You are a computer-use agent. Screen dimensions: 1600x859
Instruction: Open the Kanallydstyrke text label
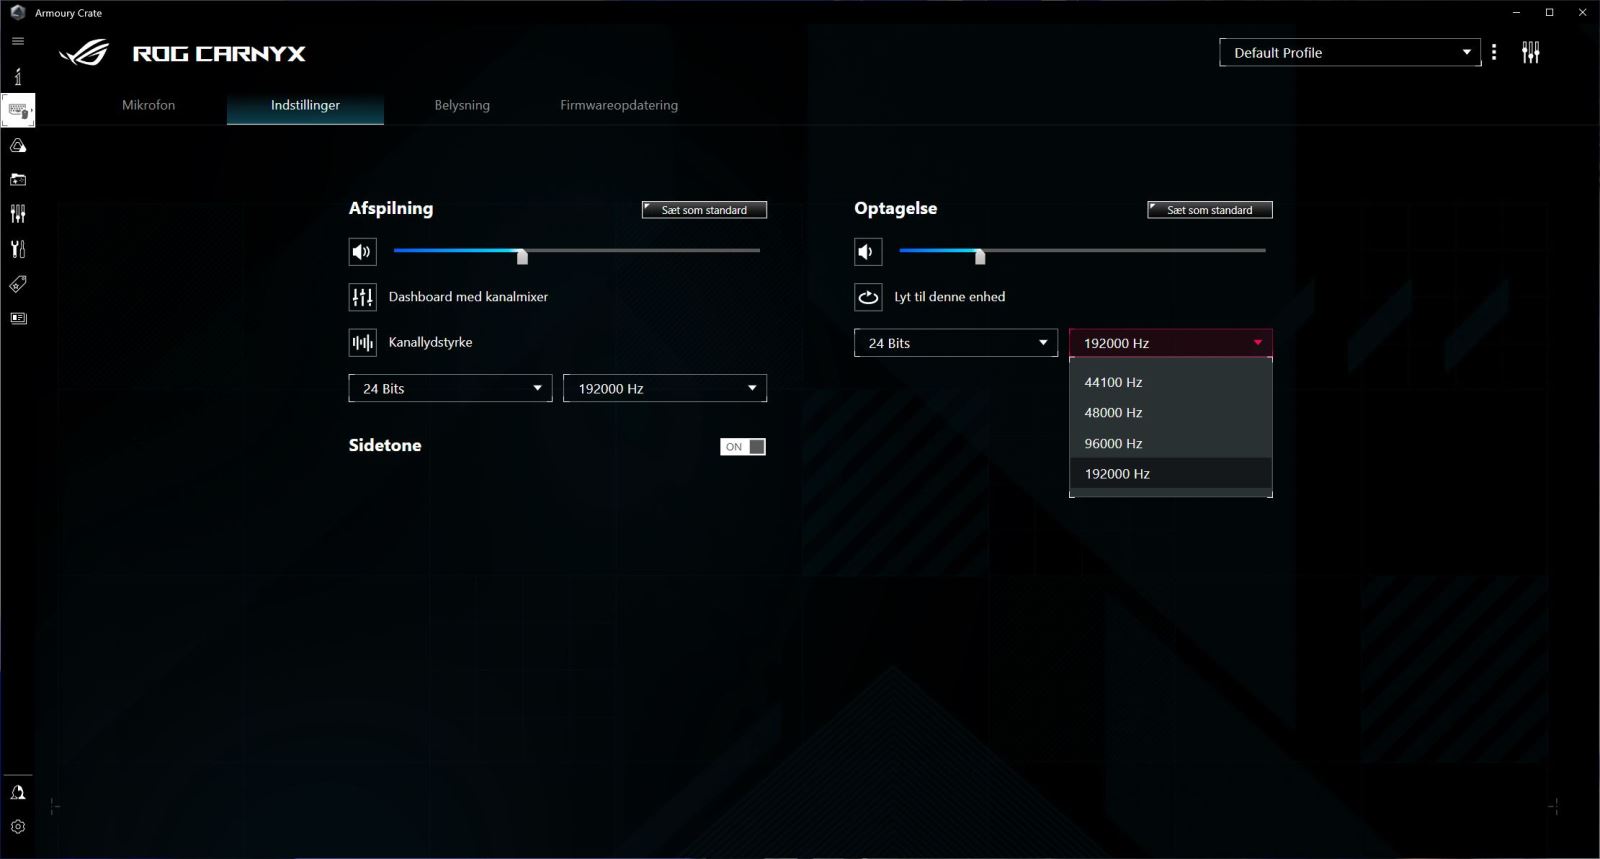[430, 342]
